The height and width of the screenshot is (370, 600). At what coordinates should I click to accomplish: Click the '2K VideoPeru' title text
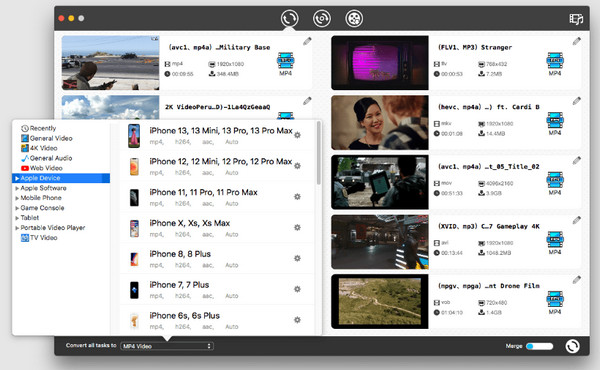(x=217, y=107)
